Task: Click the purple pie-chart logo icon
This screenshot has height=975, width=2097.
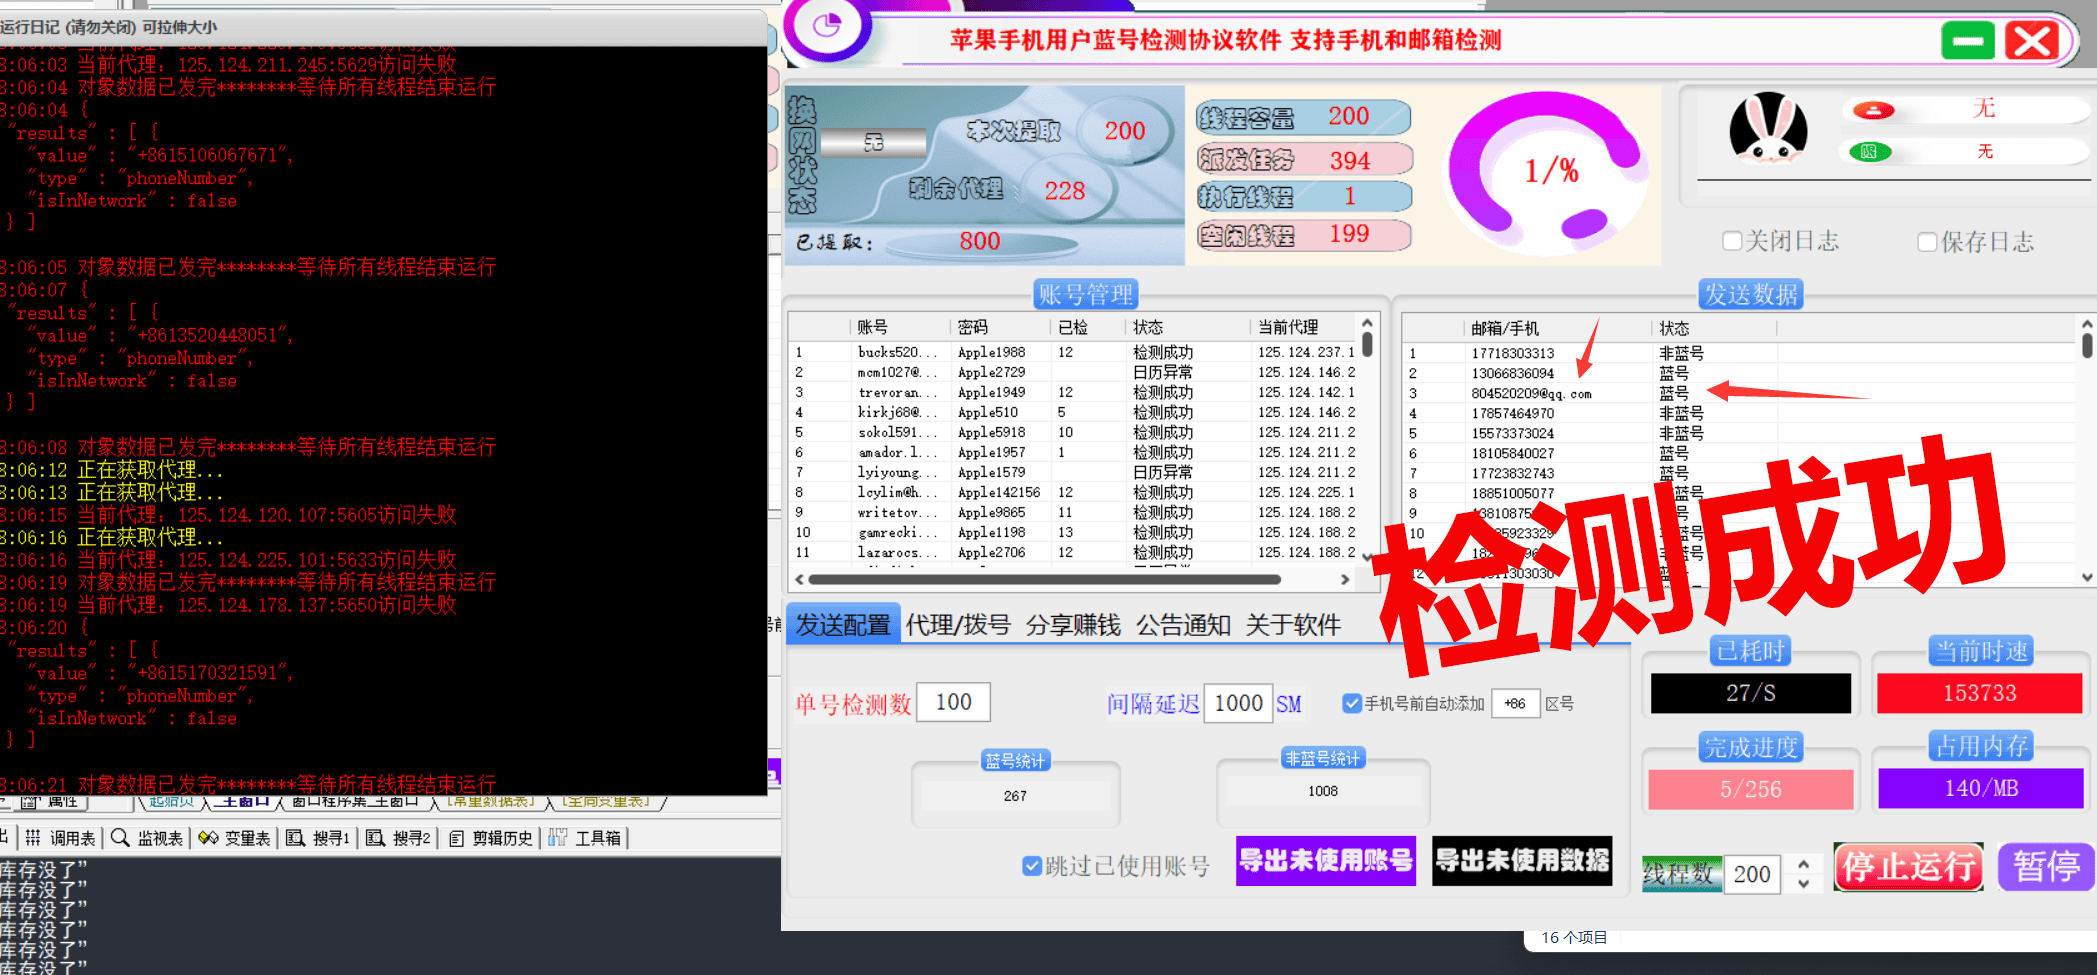Action: [827, 26]
